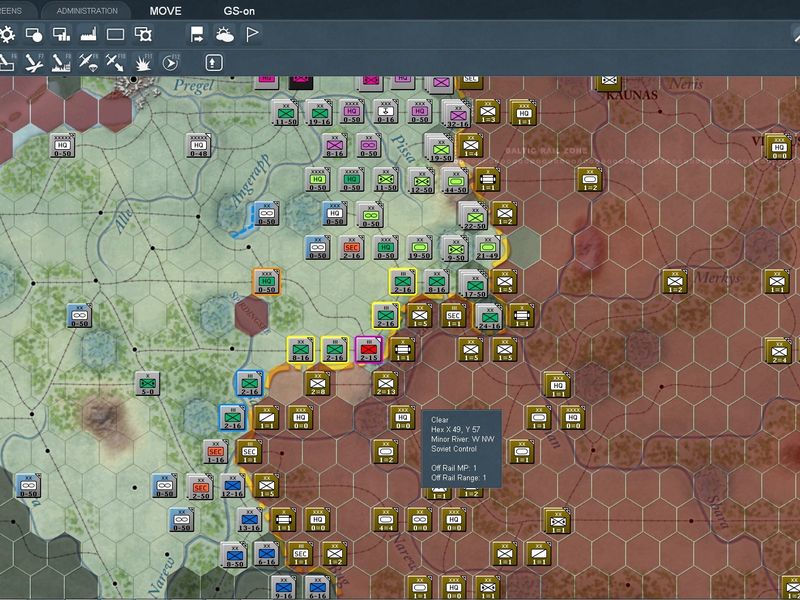Screen dimensions: 800x600
Task: Select the SEC unit labeled 1-16
Action: click(215, 452)
